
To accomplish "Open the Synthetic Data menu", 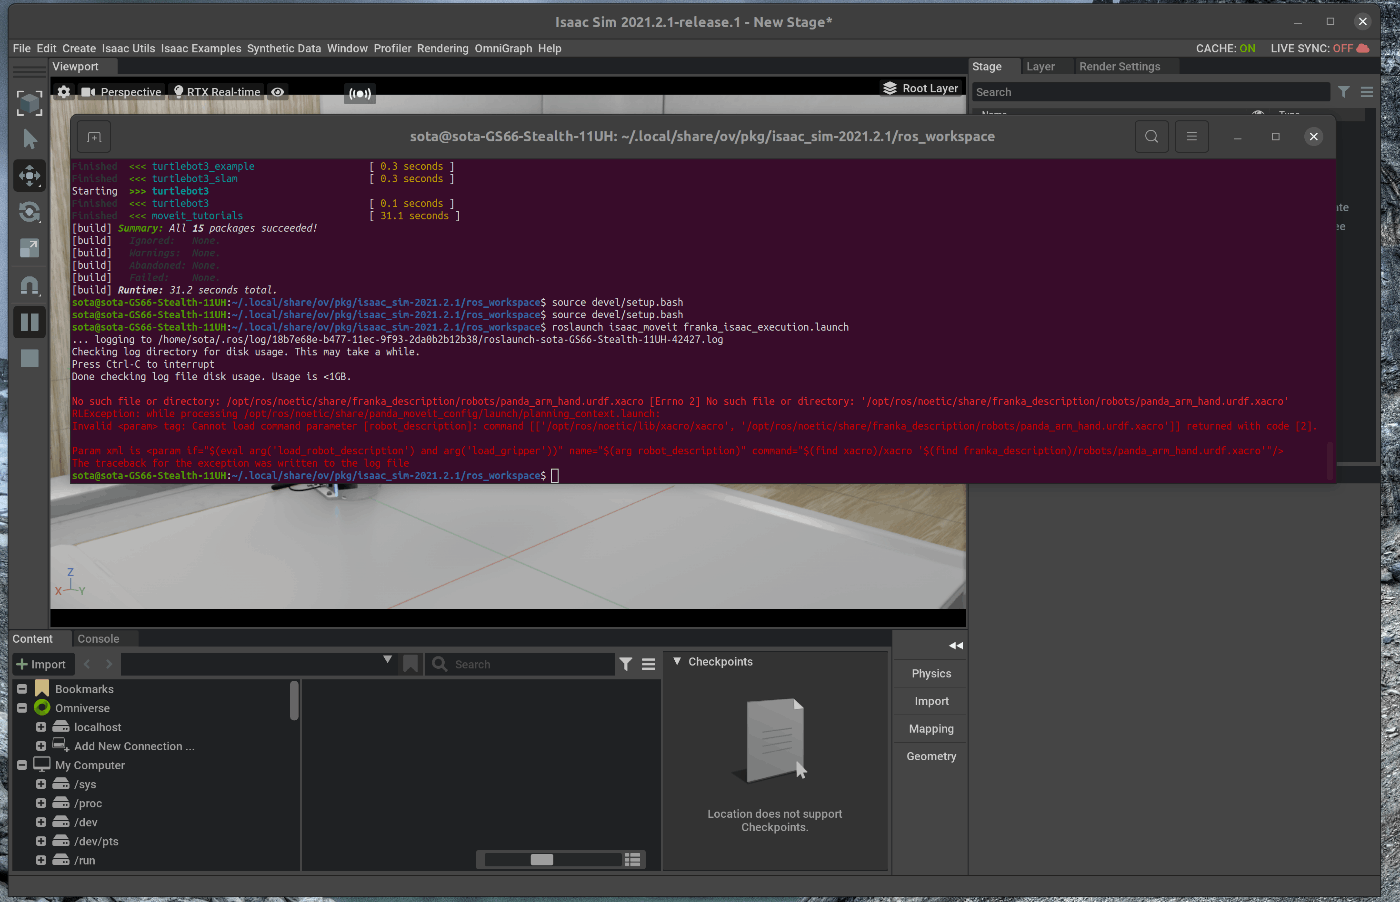I will (x=284, y=48).
